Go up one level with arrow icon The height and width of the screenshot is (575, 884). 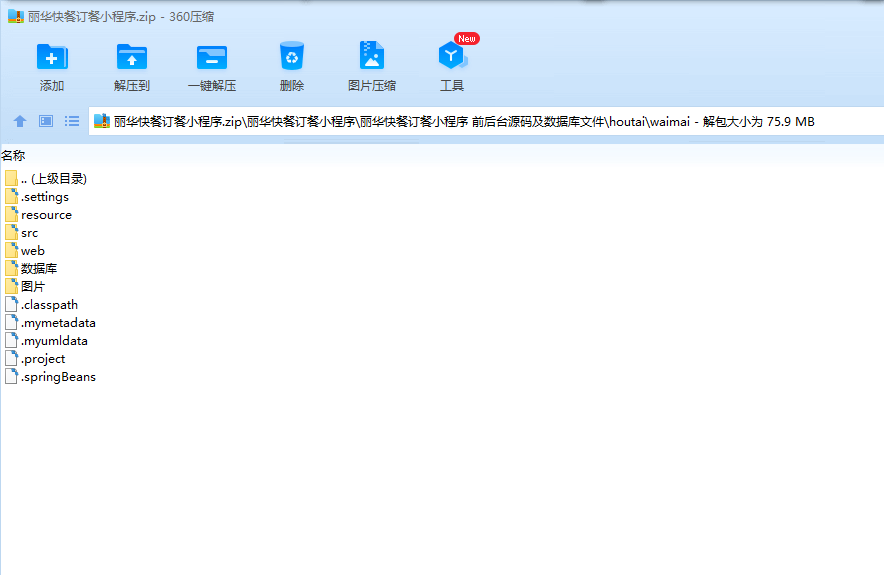pos(20,121)
